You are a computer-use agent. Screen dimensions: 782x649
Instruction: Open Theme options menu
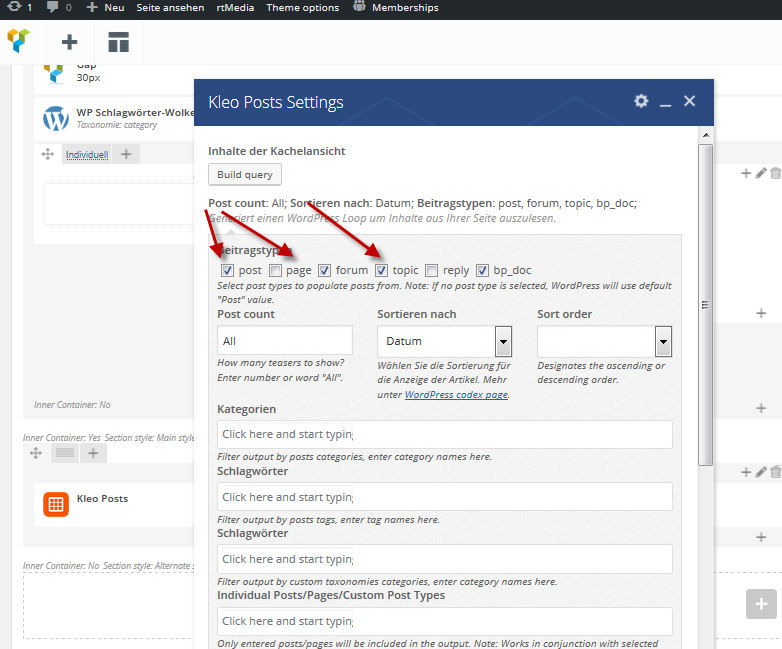tap(302, 7)
